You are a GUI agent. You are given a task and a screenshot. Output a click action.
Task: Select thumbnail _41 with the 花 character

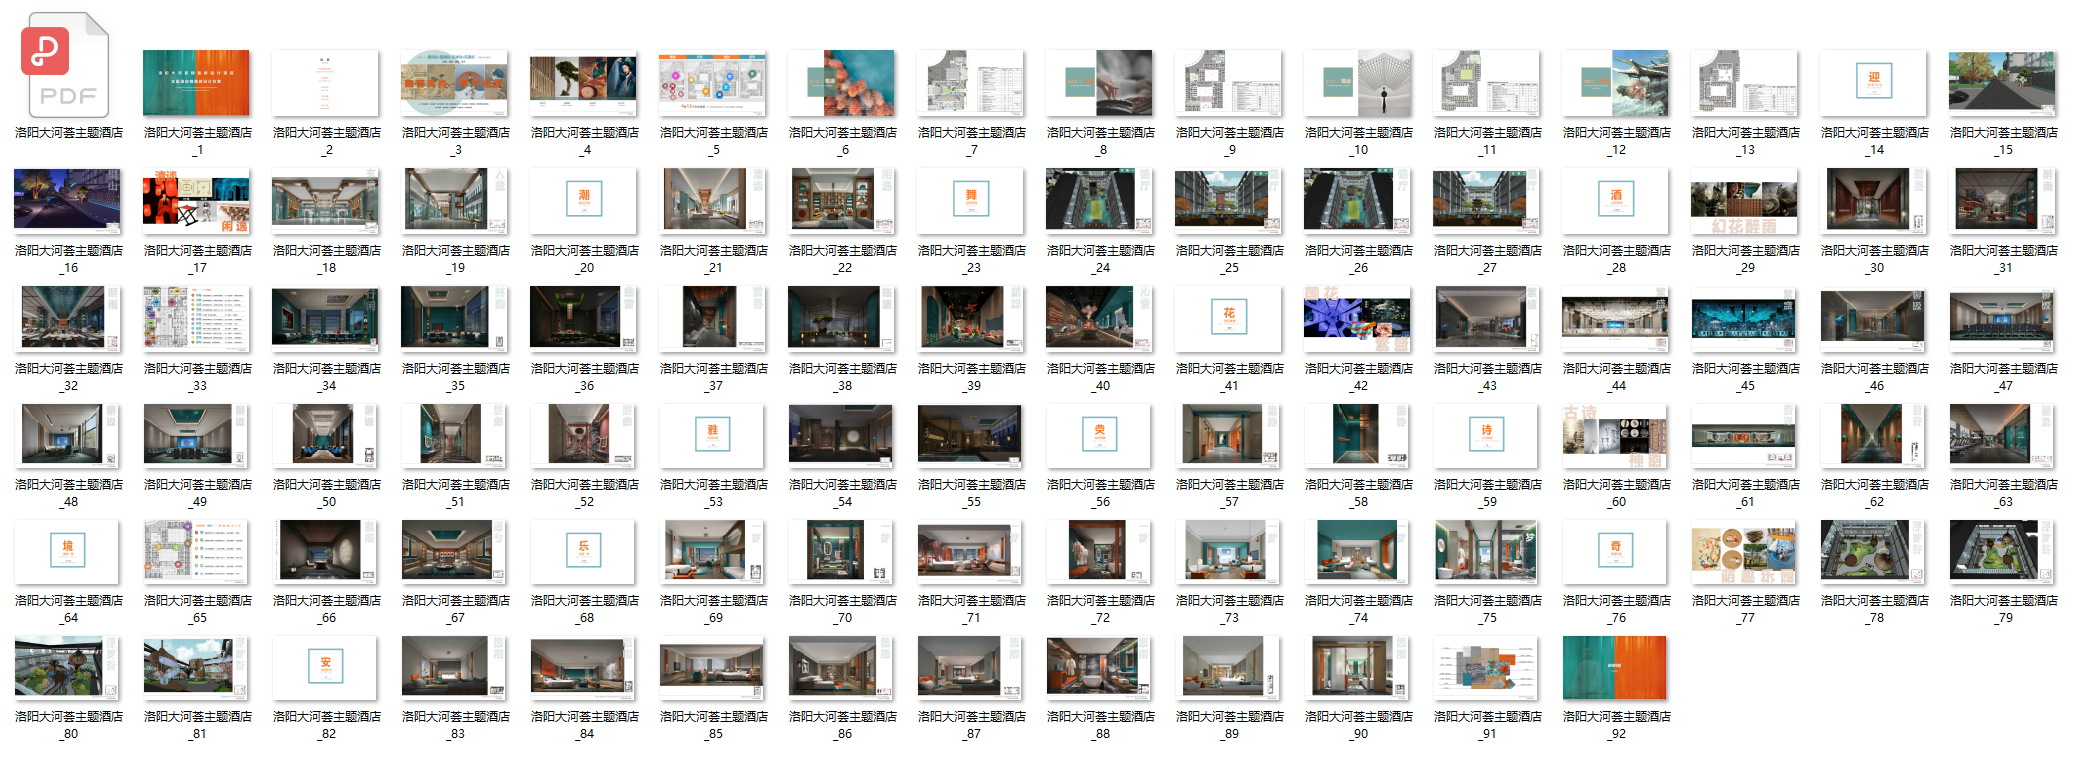1229,318
